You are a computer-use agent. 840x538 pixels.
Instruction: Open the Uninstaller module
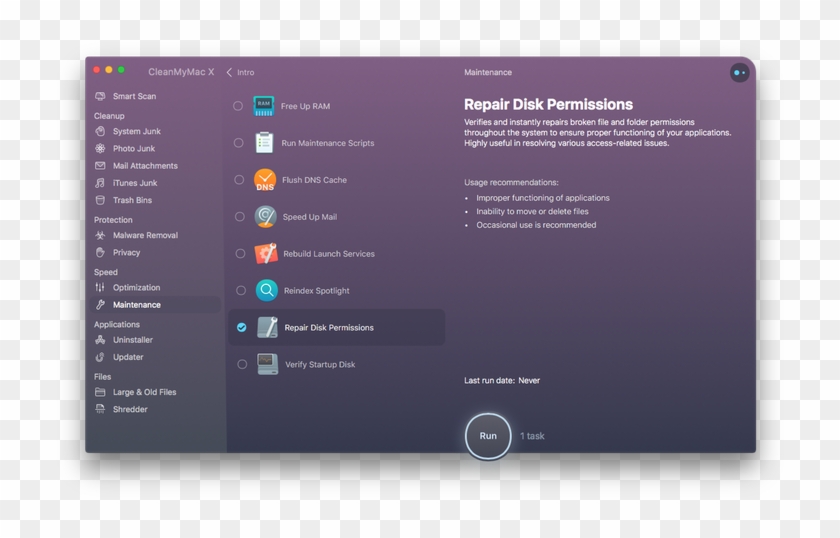pyautogui.click(x=132, y=340)
